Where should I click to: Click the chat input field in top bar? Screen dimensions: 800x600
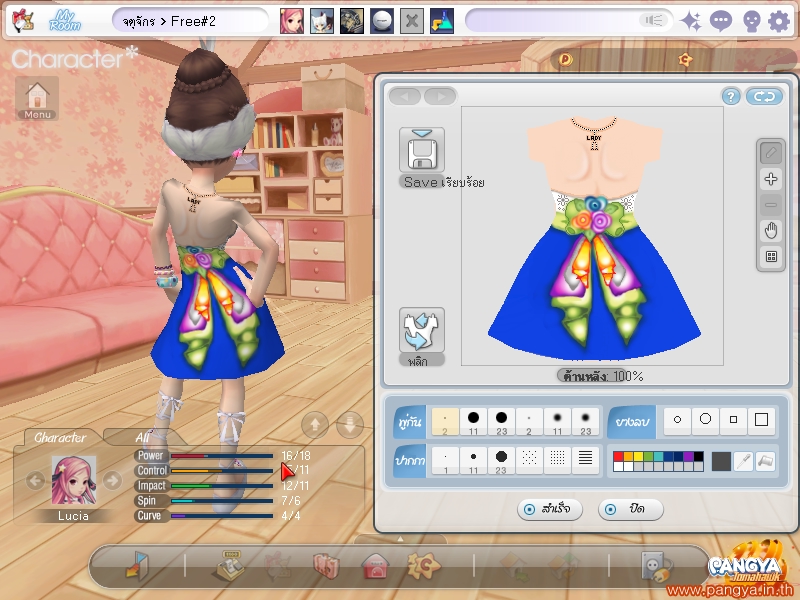coord(554,21)
